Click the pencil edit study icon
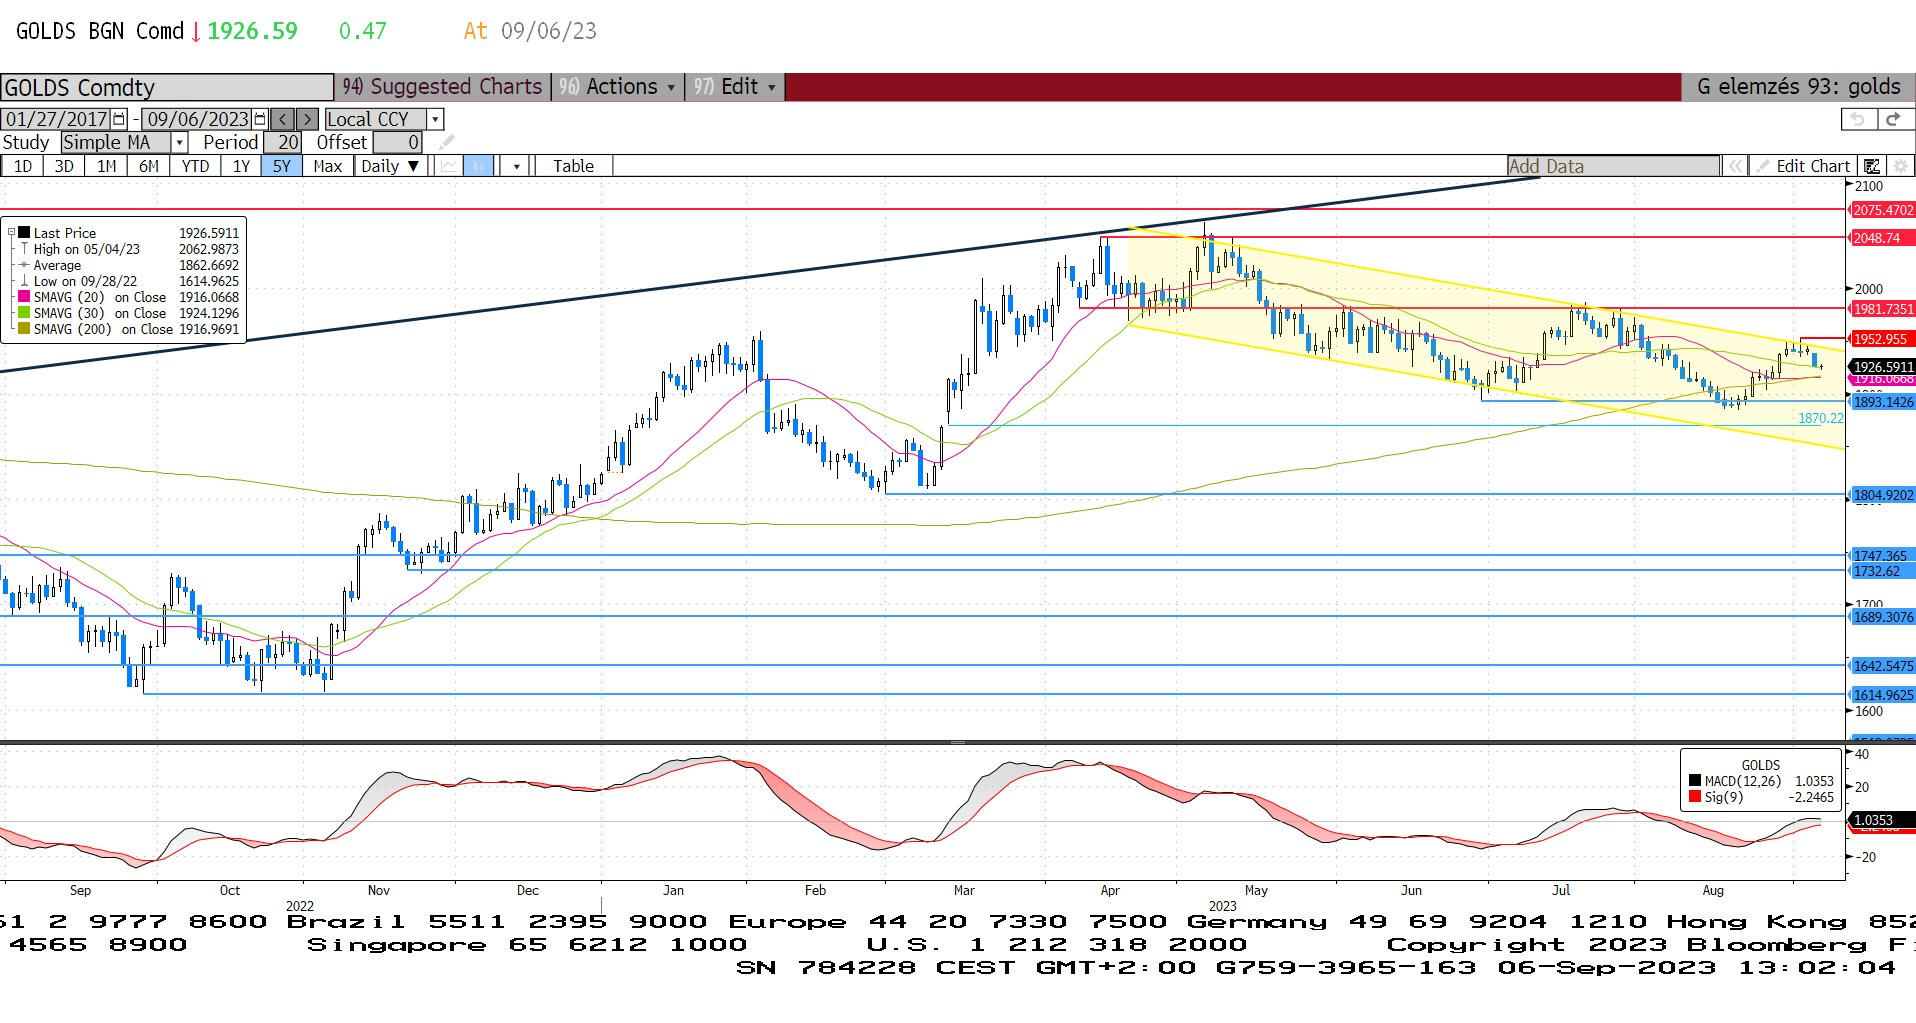The height and width of the screenshot is (1023, 1916). coord(447,143)
